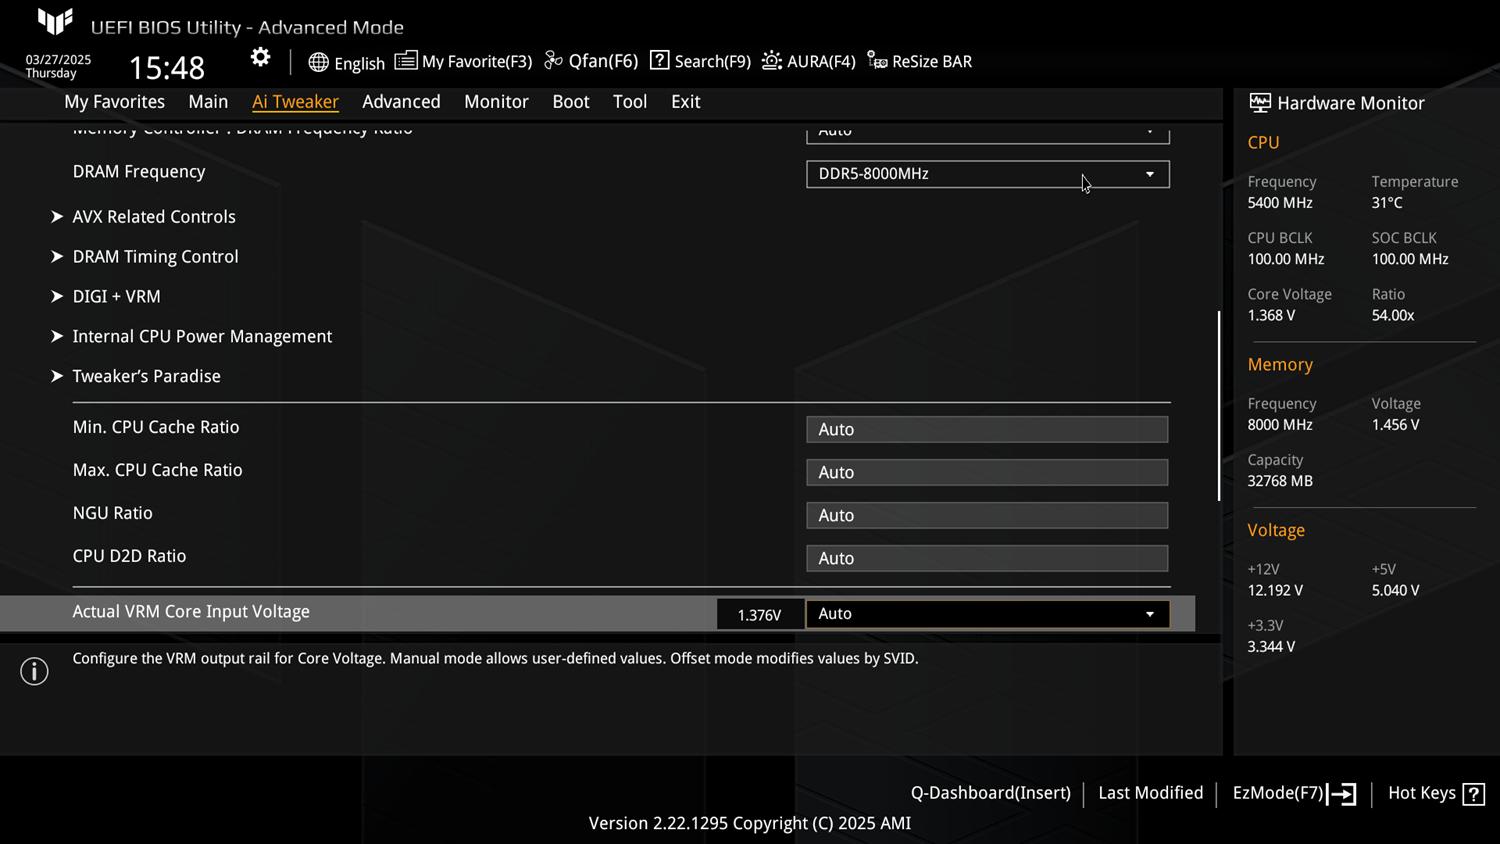1500x844 pixels.
Task: Expand DRAM Timing Control submenu
Action: tap(155, 257)
